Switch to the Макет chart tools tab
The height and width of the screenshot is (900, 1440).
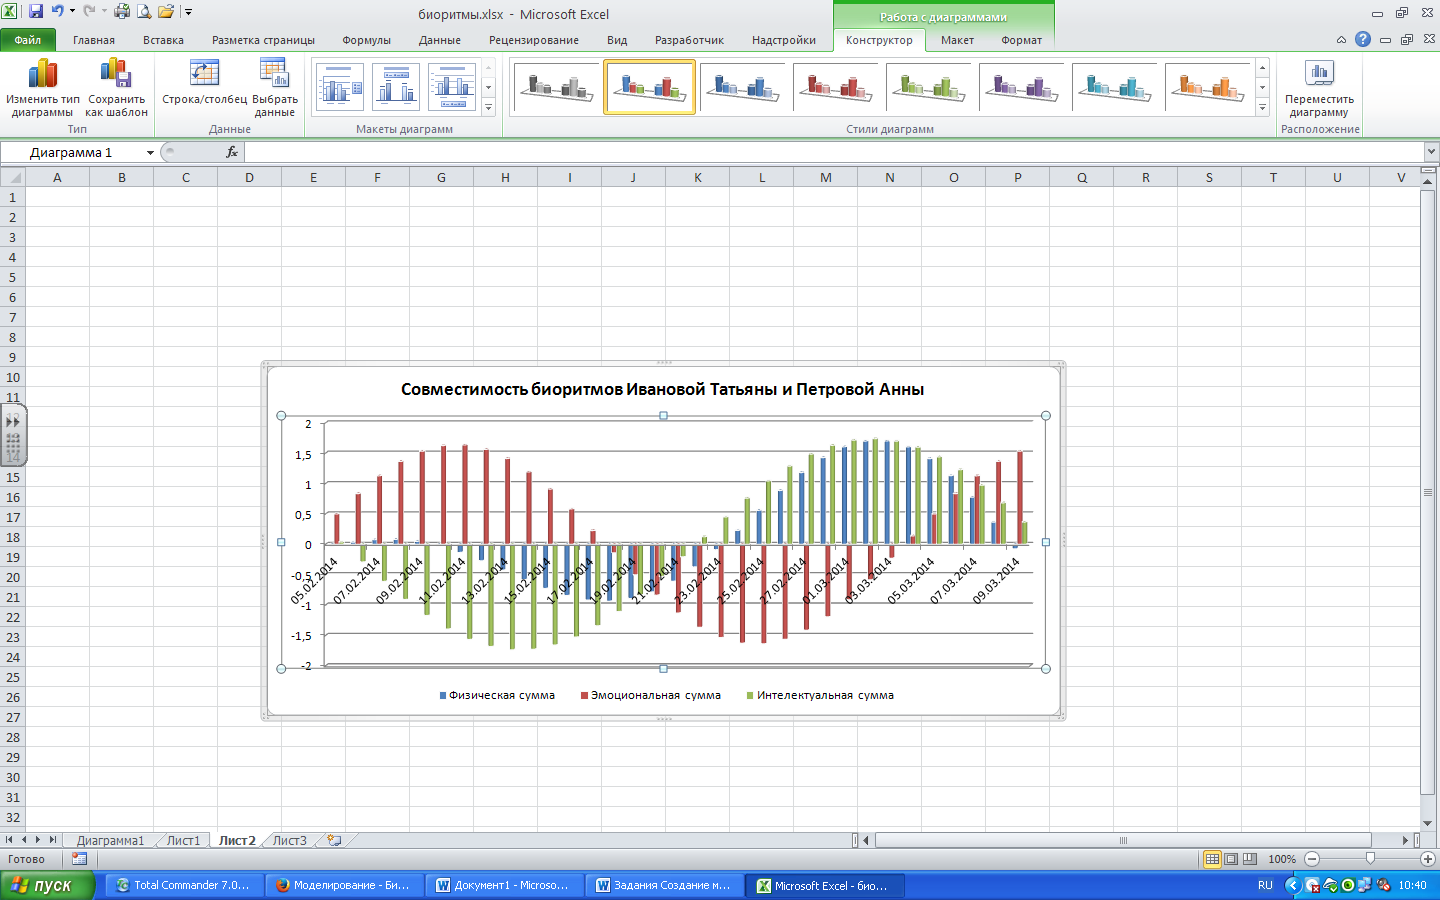coord(957,40)
